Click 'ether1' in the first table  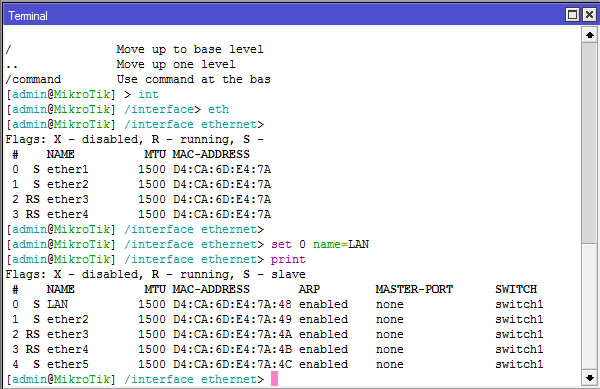pos(68,169)
